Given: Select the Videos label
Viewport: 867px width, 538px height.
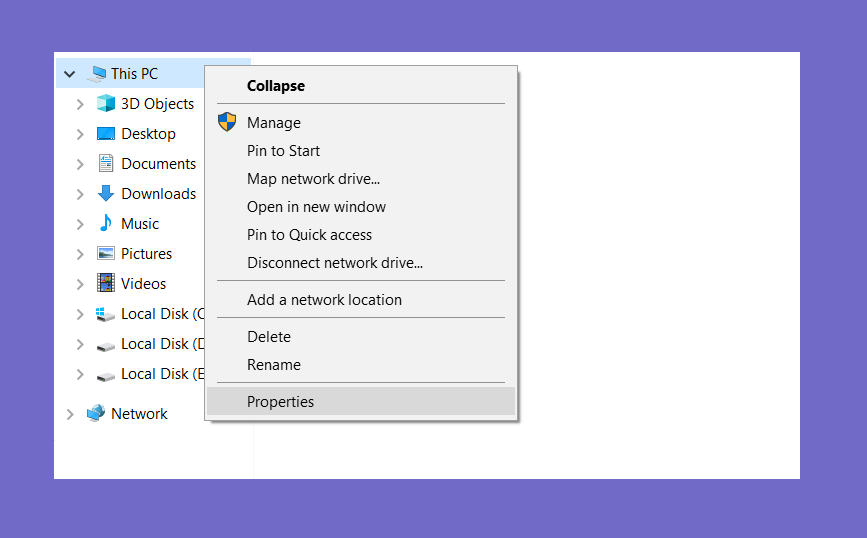Looking at the screenshot, I should tap(143, 284).
